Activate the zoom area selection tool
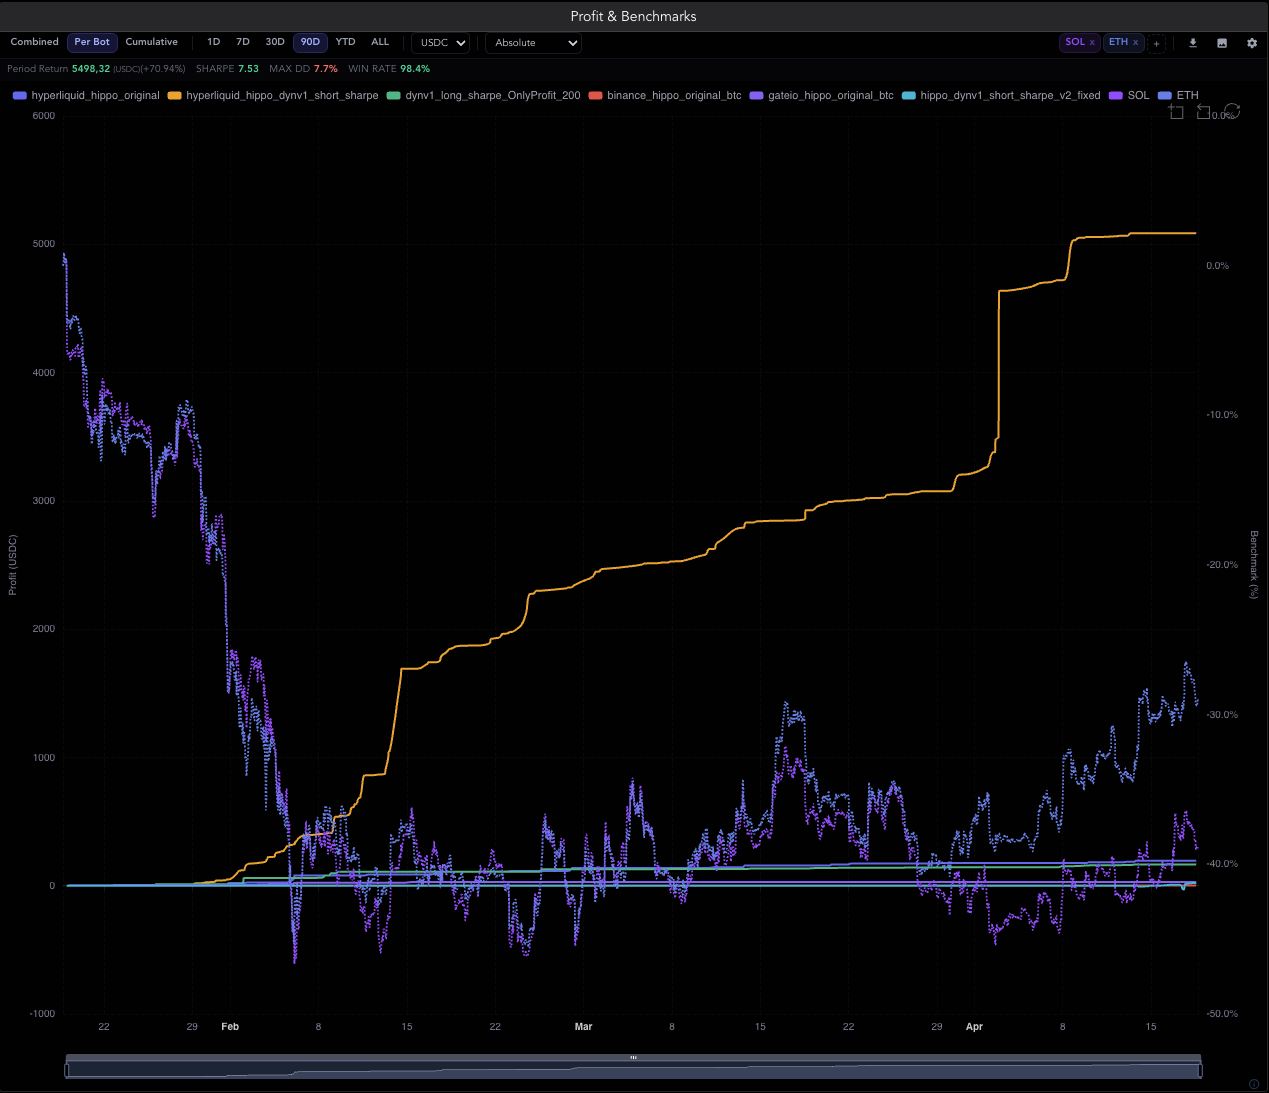The image size is (1269, 1093). (1177, 112)
